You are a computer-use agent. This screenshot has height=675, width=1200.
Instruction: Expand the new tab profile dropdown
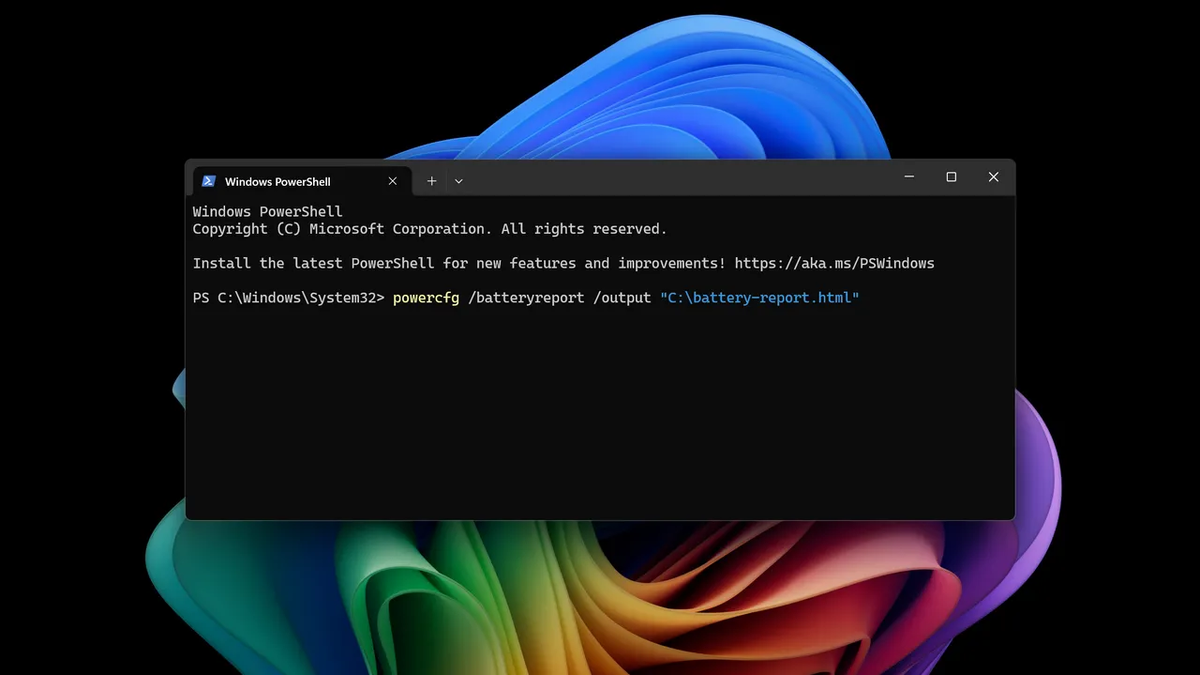pos(459,181)
